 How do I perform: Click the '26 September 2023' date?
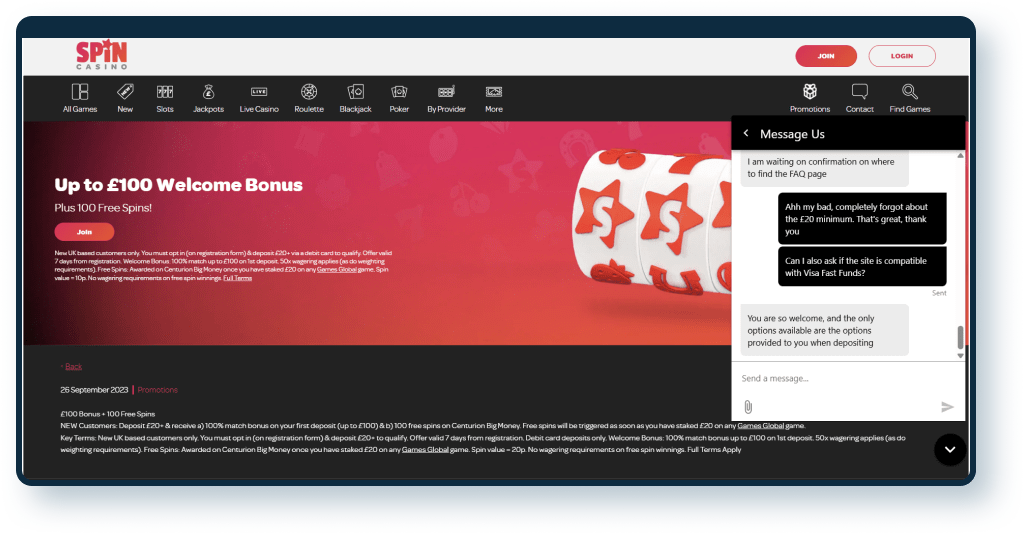click(x=94, y=390)
